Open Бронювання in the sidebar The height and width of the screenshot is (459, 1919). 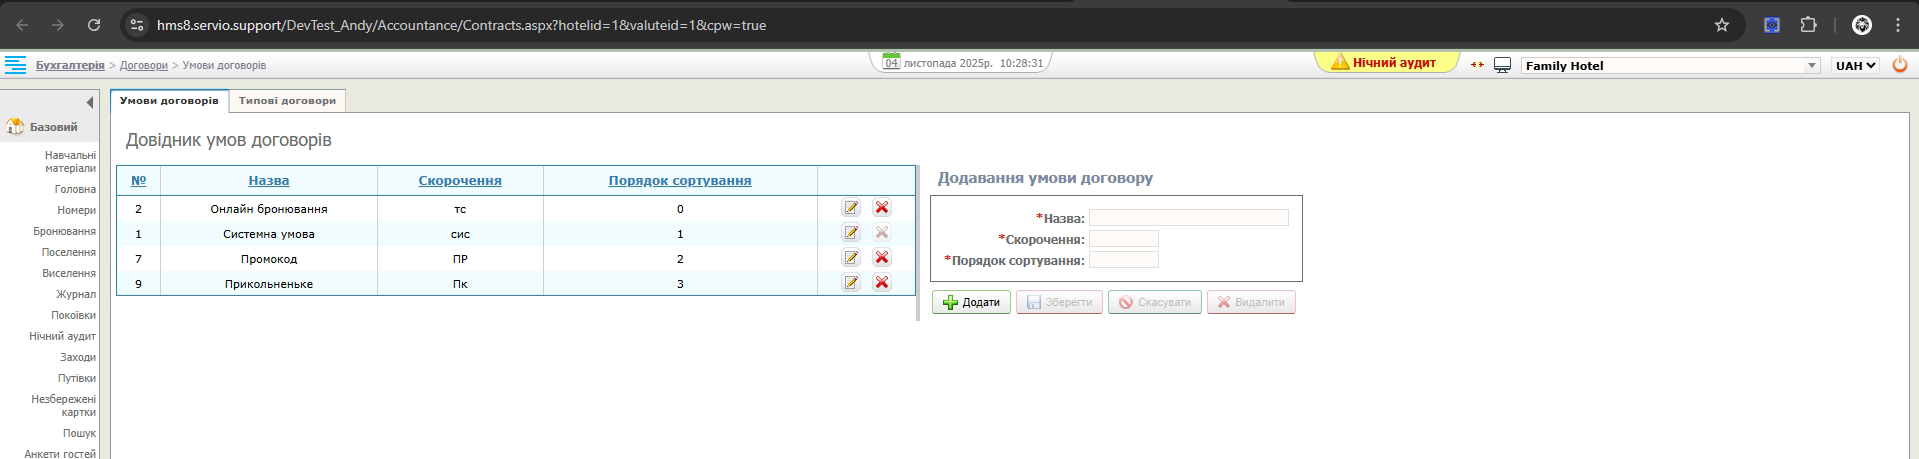(65, 231)
